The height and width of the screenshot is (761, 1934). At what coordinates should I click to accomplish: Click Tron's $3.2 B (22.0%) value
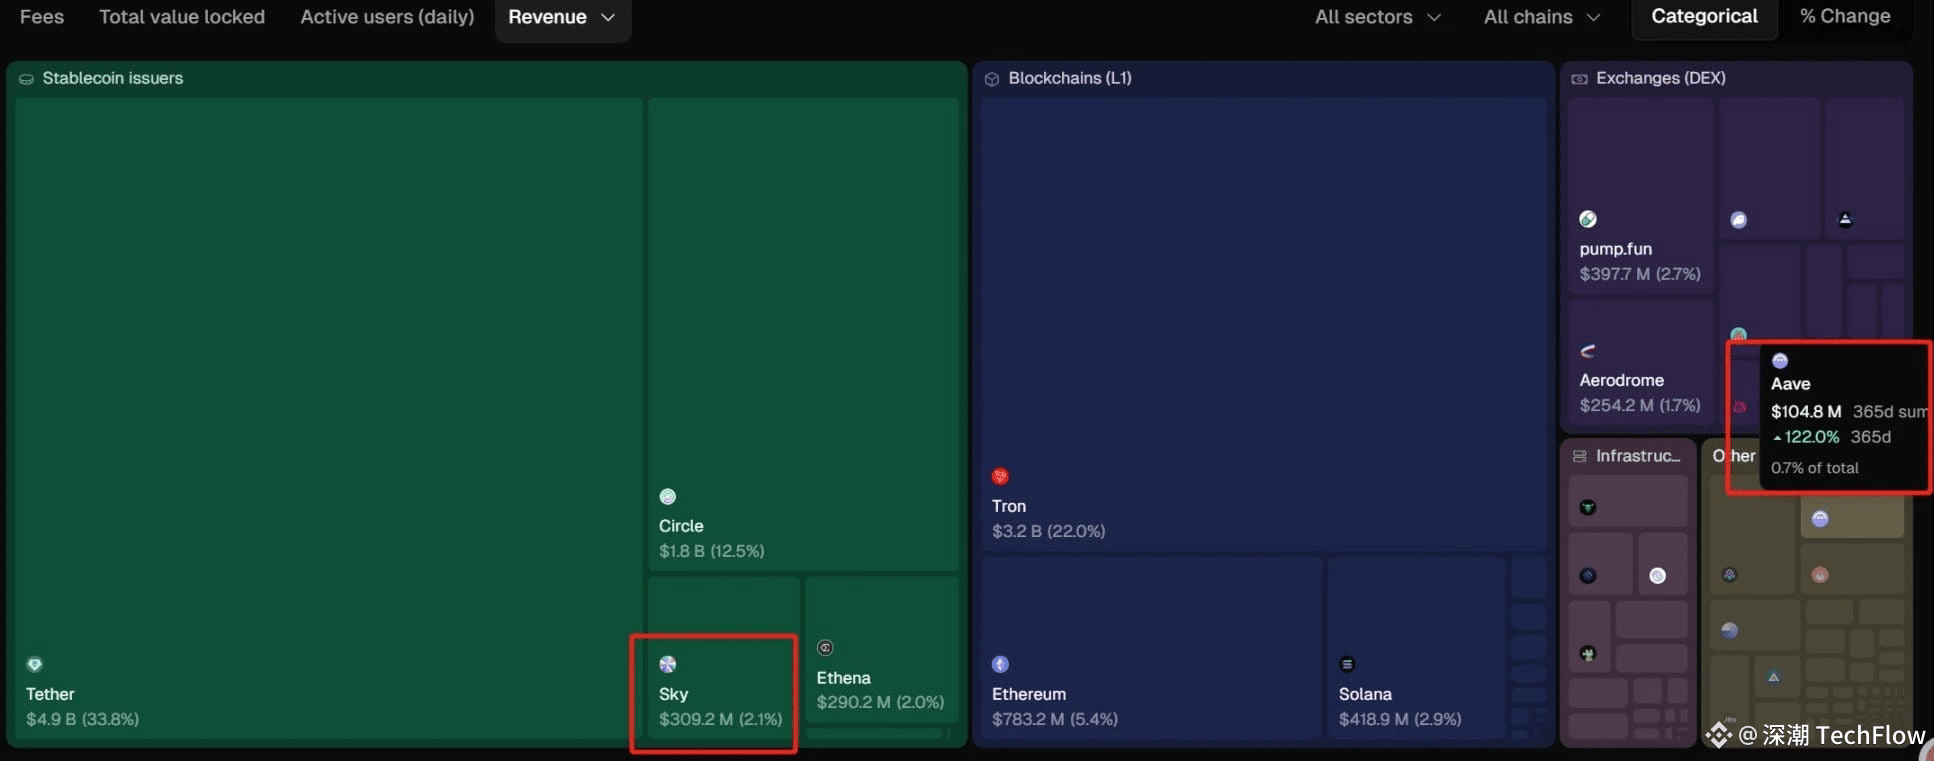tap(1049, 531)
